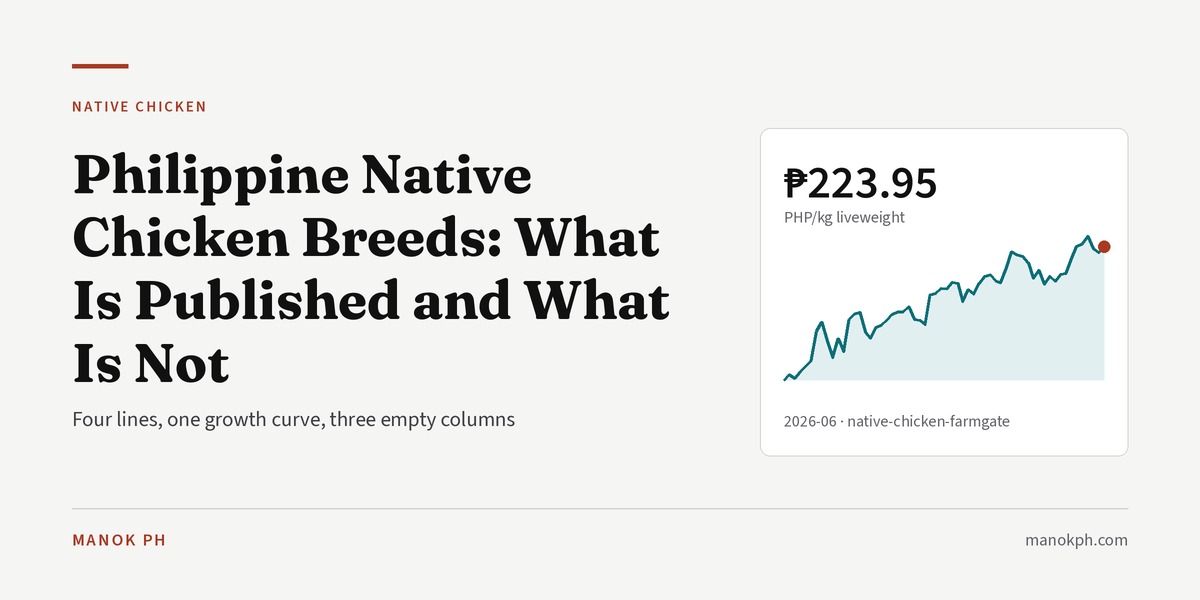Click the price chart card
1200x600 pixels.
tap(944, 292)
